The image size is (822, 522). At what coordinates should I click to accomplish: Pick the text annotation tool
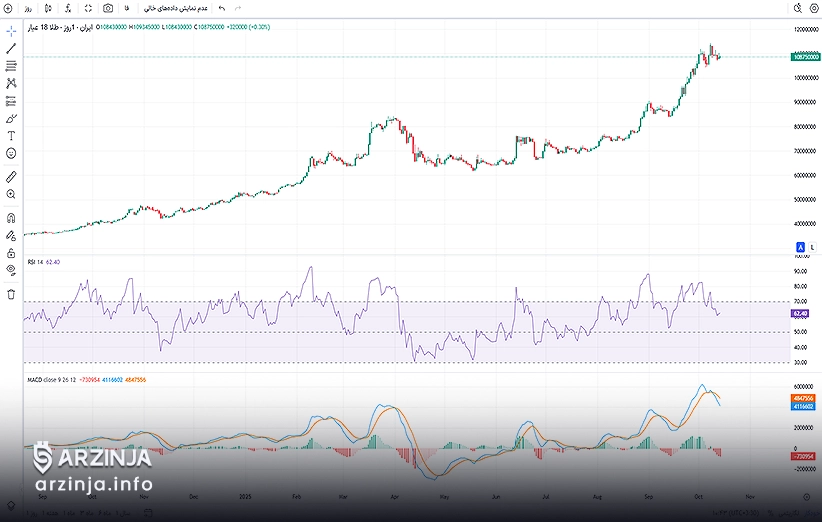pyautogui.click(x=11, y=135)
